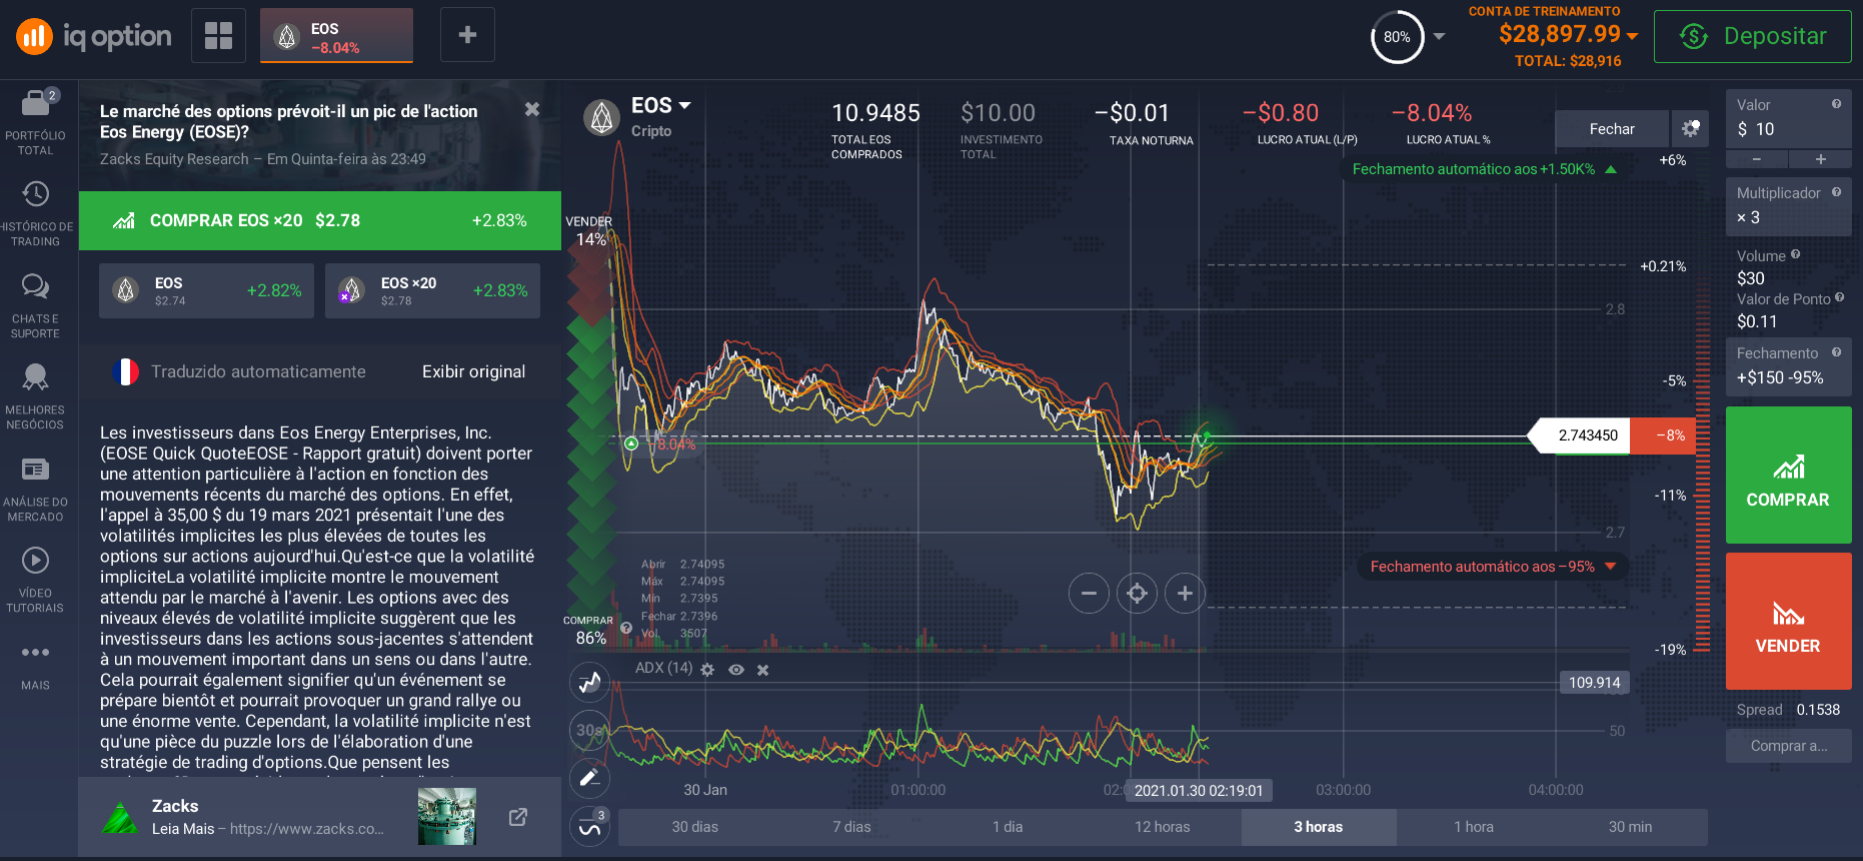Click EOS crypto icon in chart header

click(602, 118)
